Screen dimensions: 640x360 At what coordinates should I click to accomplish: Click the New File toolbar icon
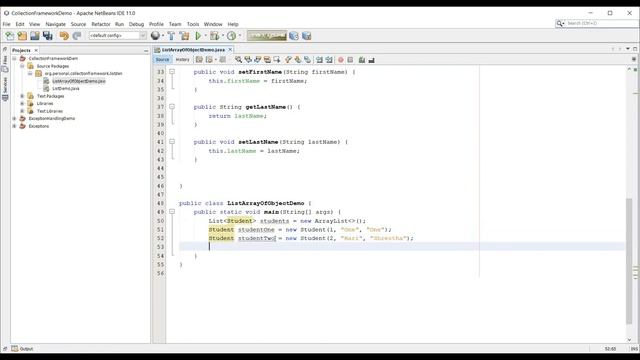(9, 36)
